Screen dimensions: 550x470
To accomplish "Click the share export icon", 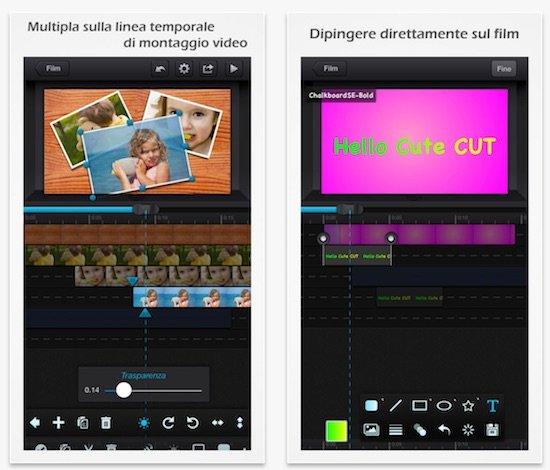I will [208, 69].
